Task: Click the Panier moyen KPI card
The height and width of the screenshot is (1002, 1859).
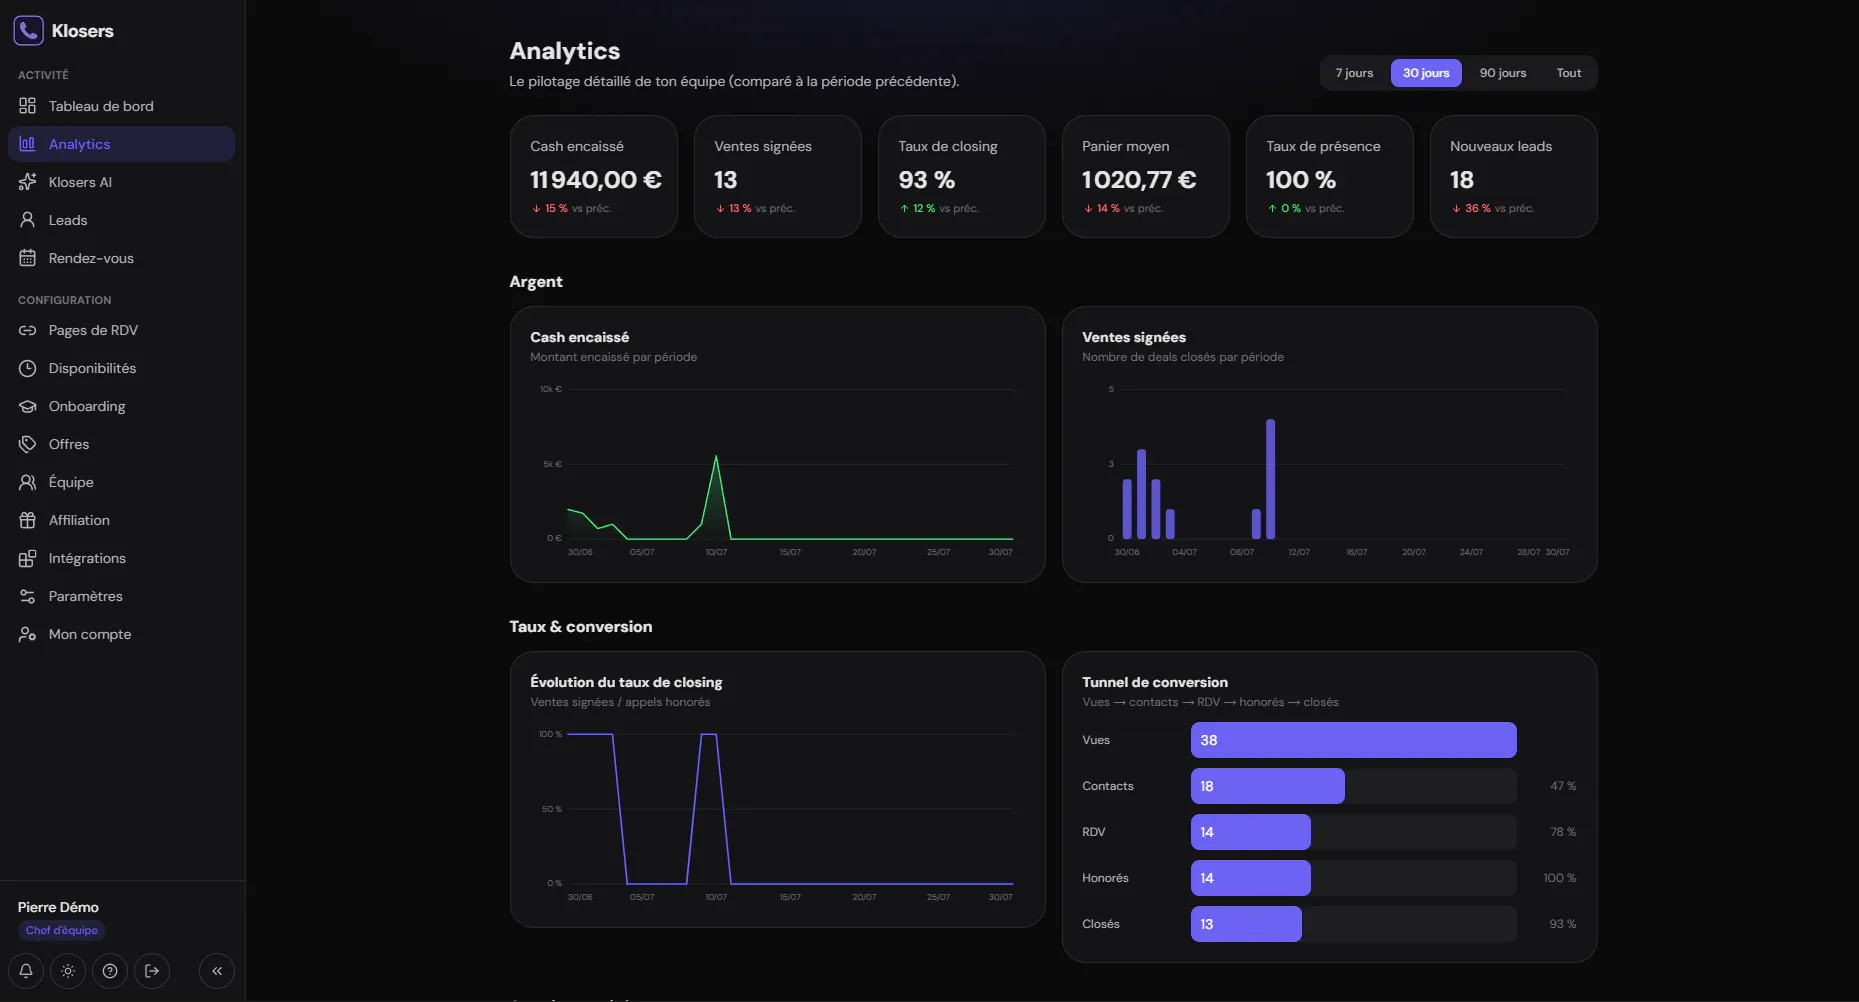Action: 1146,176
